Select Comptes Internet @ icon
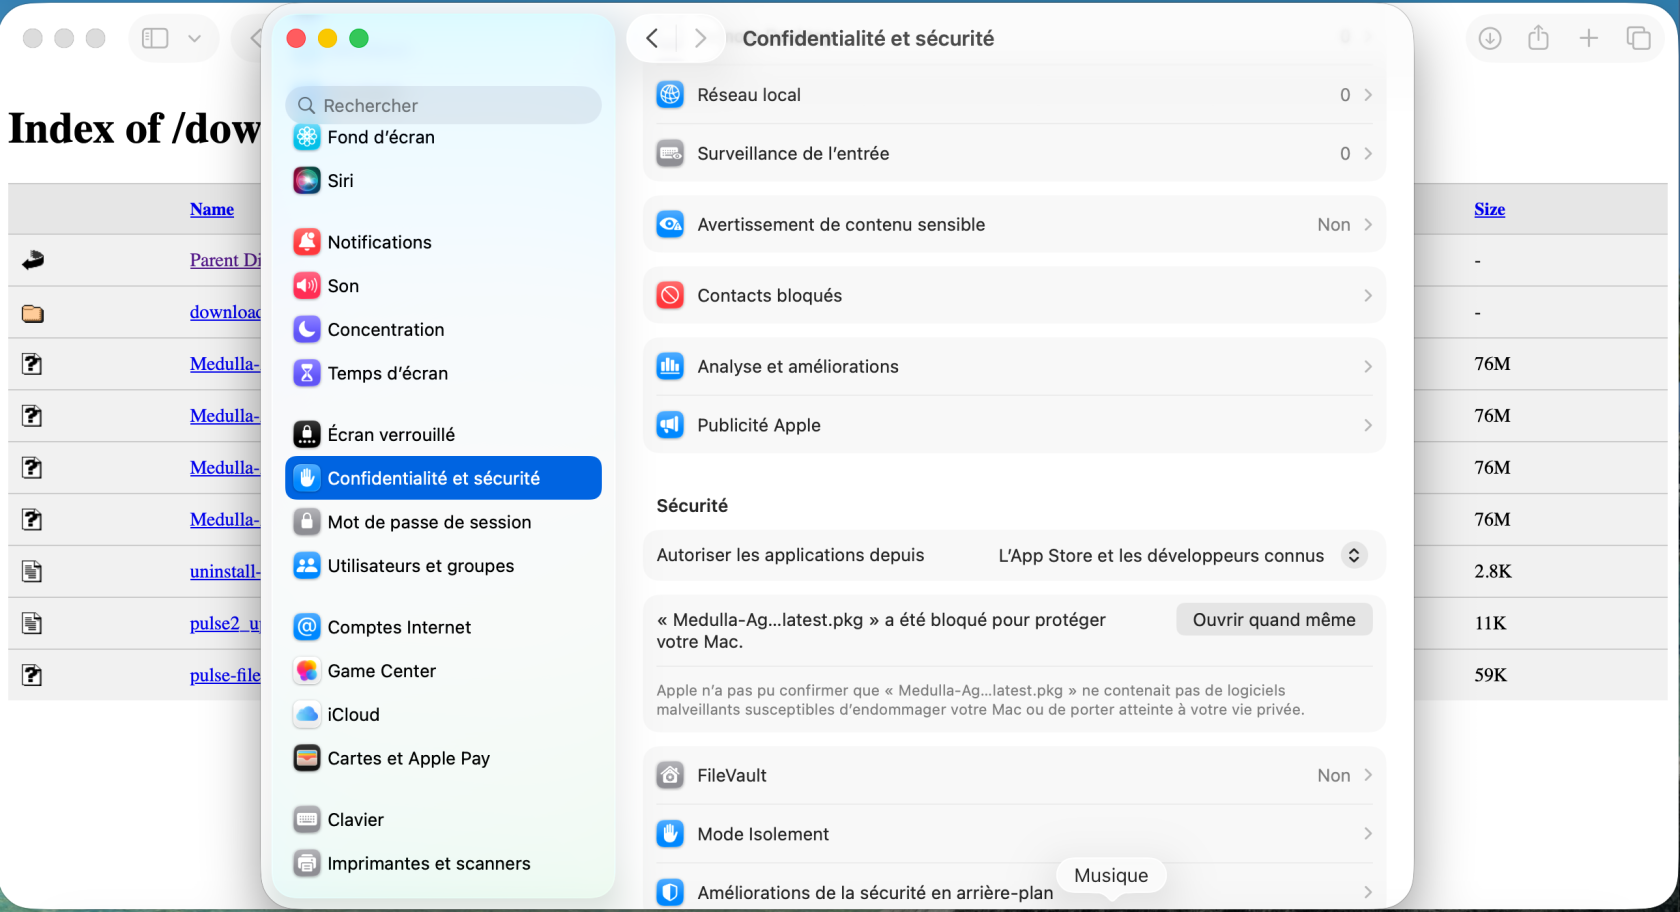 pyautogui.click(x=307, y=627)
